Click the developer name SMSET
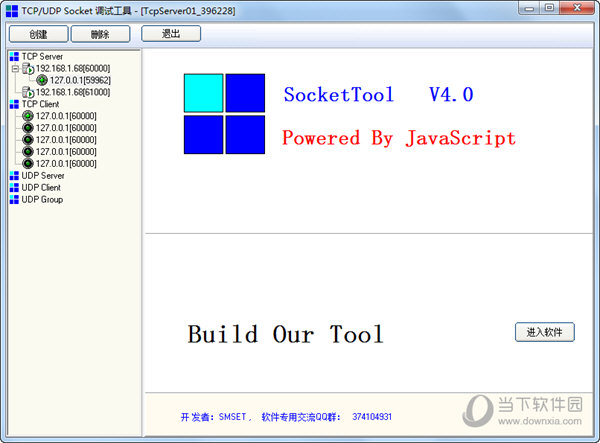The height and width of the screenshot is (443, 600). (x=232, y=417)
